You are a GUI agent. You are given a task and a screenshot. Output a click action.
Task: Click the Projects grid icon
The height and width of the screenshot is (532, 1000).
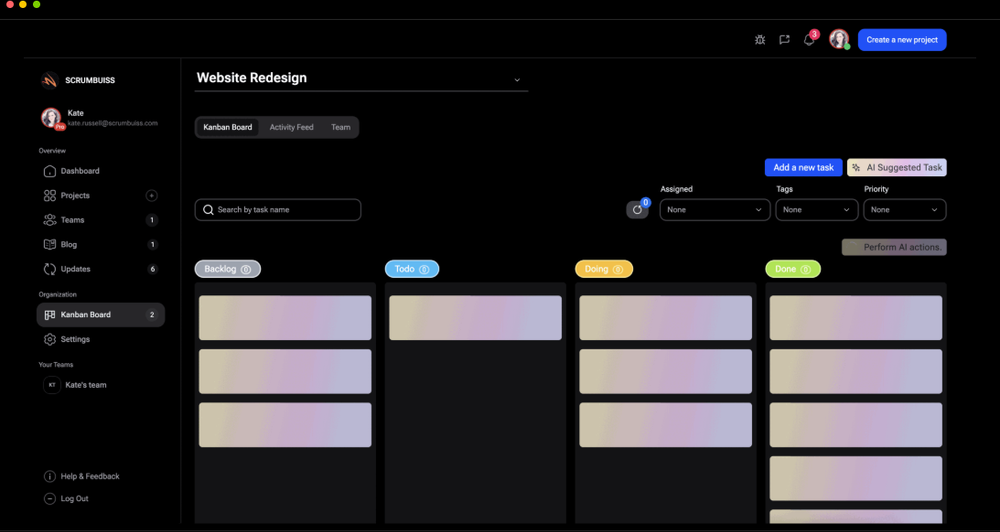coord(50,196)
